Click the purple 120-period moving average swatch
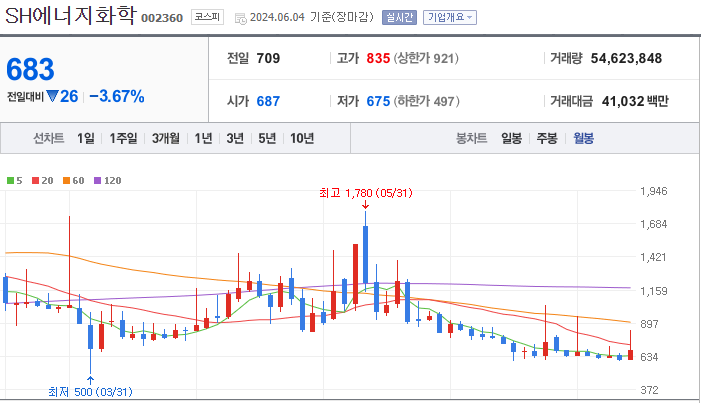Image resolution: width=701 pixels, height=403 pixels. coord(97,181)
